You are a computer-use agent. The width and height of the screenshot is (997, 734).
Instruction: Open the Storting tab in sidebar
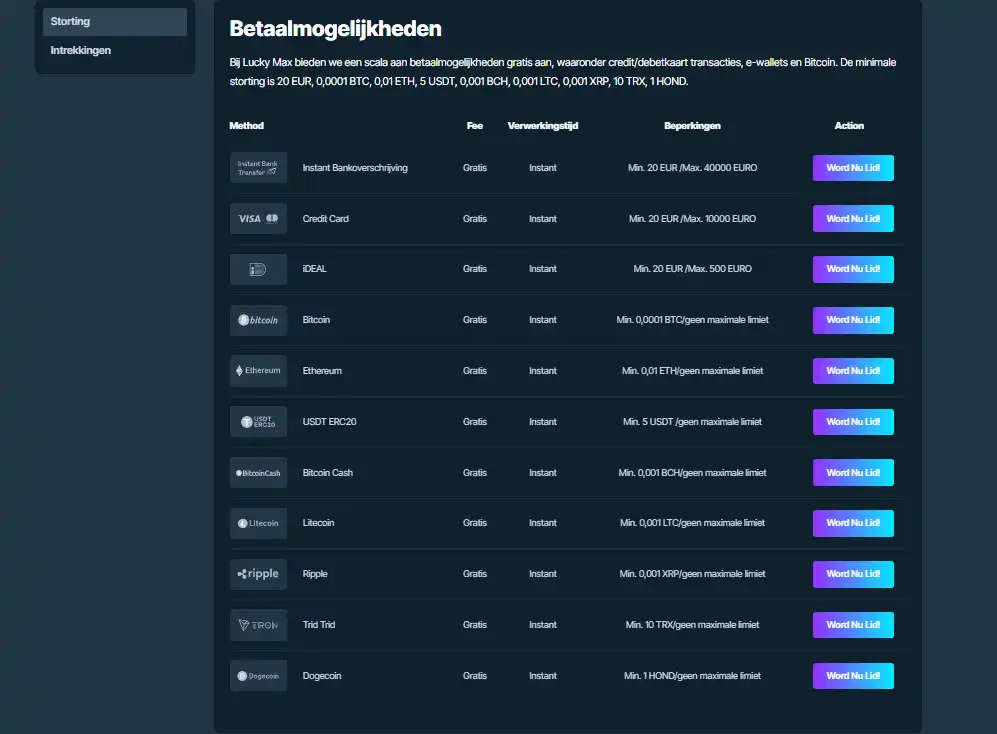coord(114,22)
